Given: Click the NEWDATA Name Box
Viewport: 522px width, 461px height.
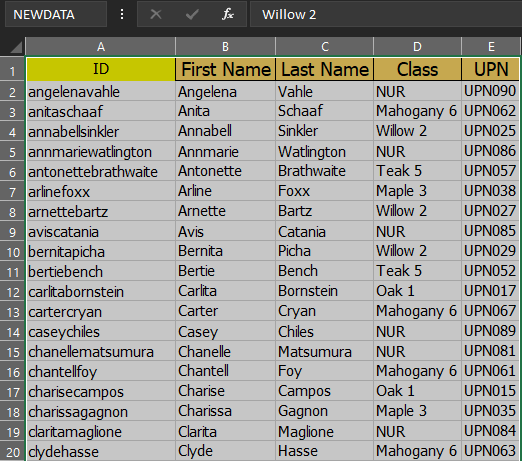Looking at the screenshot, I should pos(56,14).
